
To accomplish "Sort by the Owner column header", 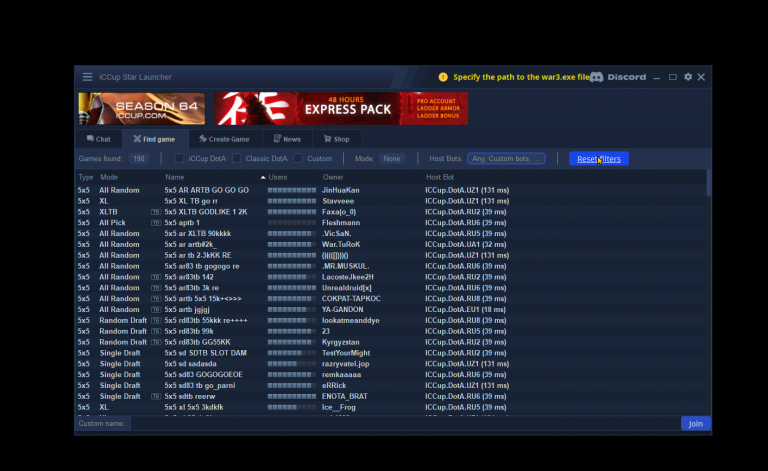I will 333,177.
